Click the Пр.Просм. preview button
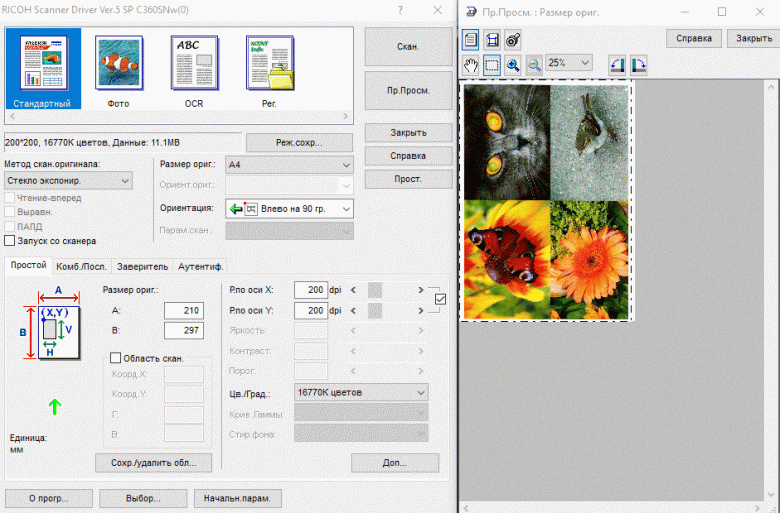The height and width of the screenshot is (513, 780). tap(408, 91)
